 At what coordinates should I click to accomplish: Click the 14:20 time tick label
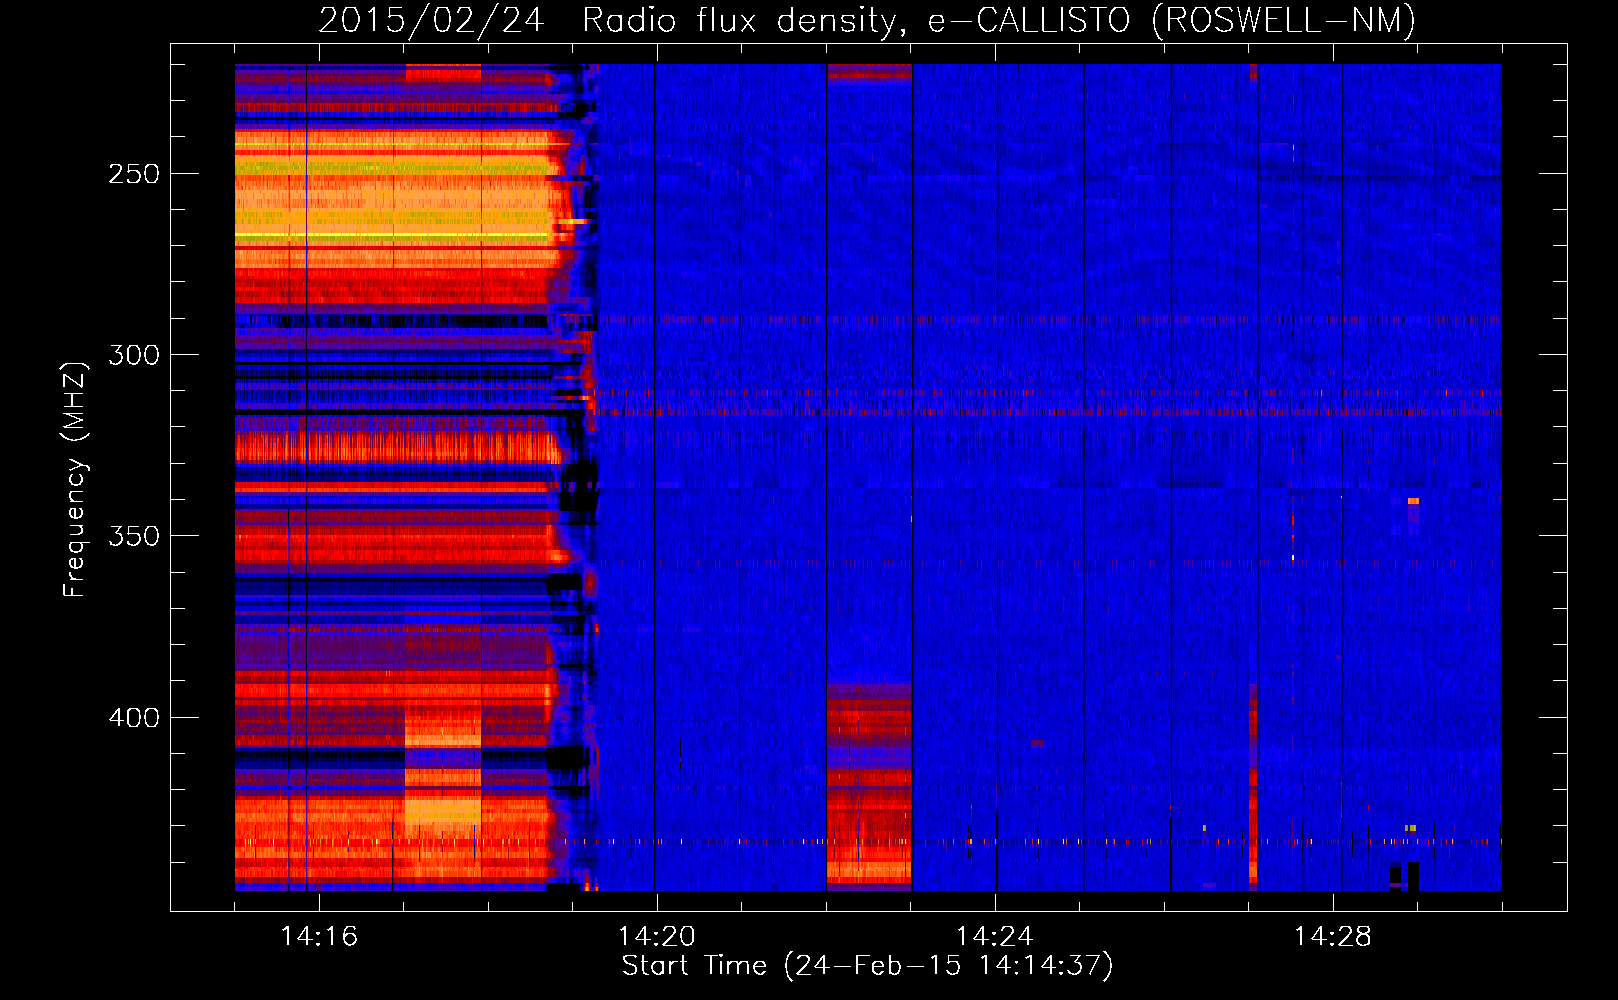pyautogui.click(x=657, y=937)
